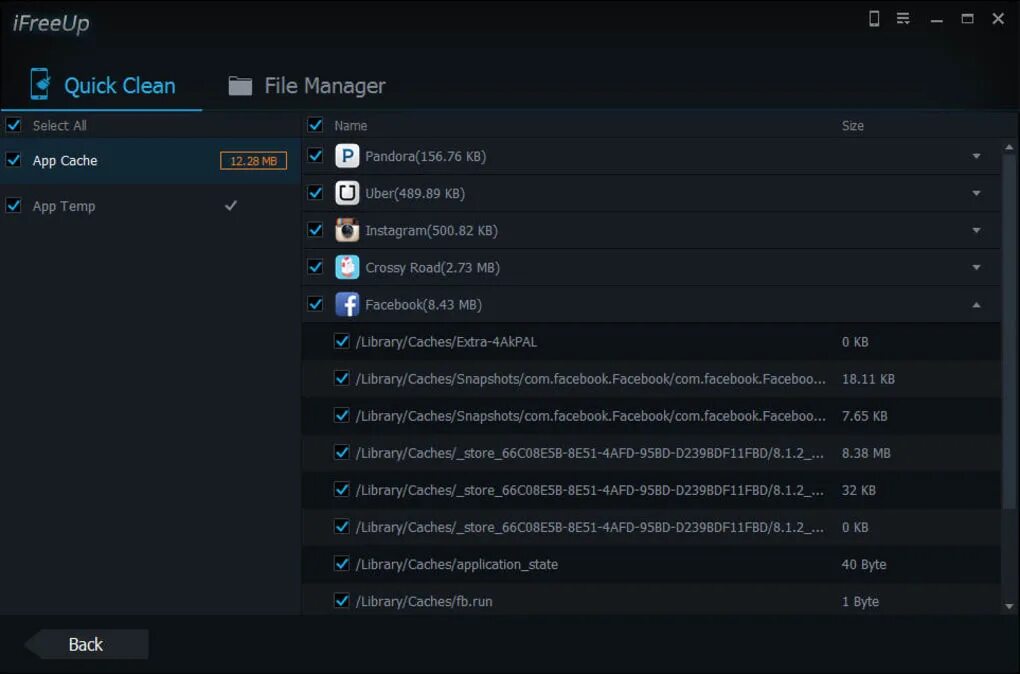The width and height of the screenshot is (1020, 674).
Task: Expand the Crossy Road row arrow
Action: [976, 267]
